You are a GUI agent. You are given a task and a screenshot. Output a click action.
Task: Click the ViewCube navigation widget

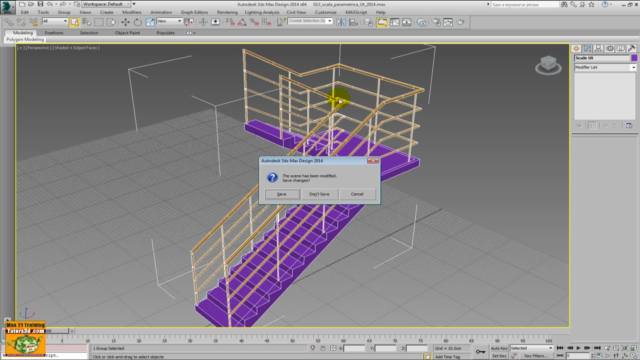(548, 65)
